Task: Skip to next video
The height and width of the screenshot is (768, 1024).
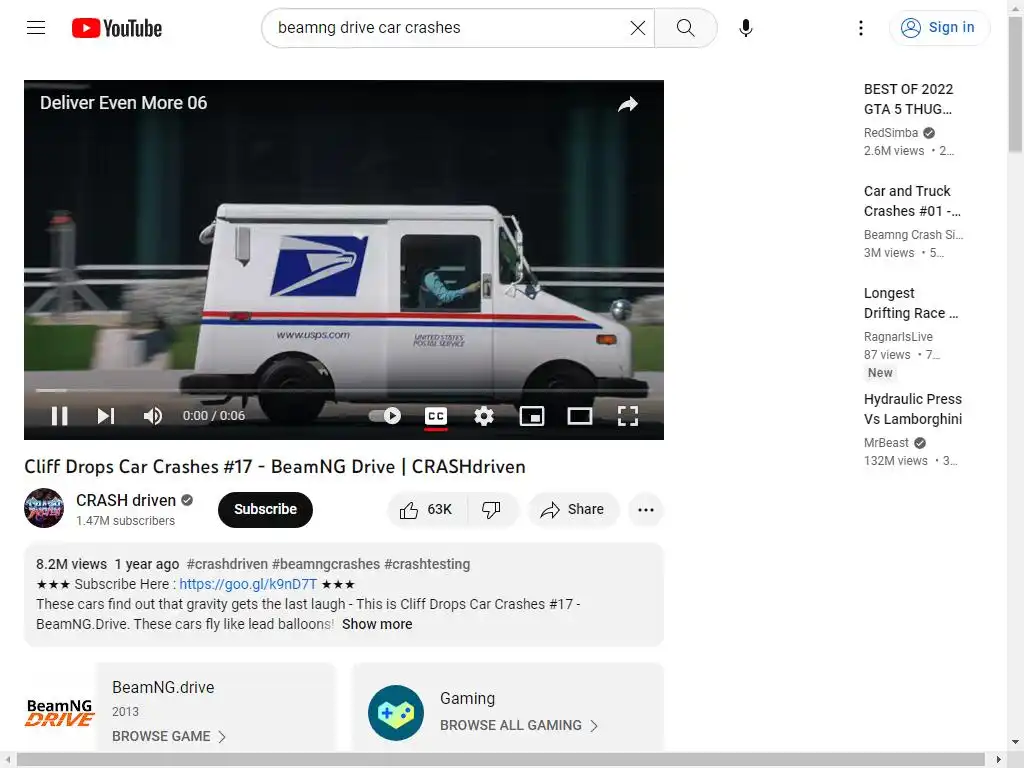Action: point(106,416)
